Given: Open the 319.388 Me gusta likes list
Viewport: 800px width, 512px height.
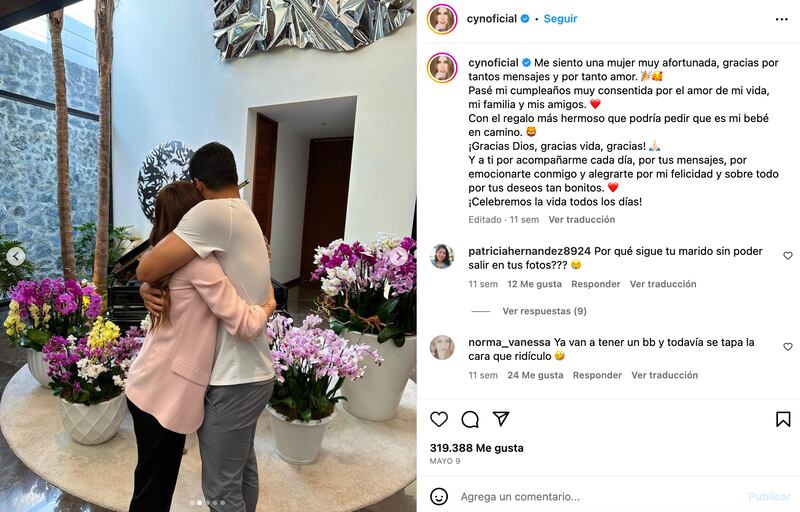Looking at the screenshot, I should coord(477,448).
